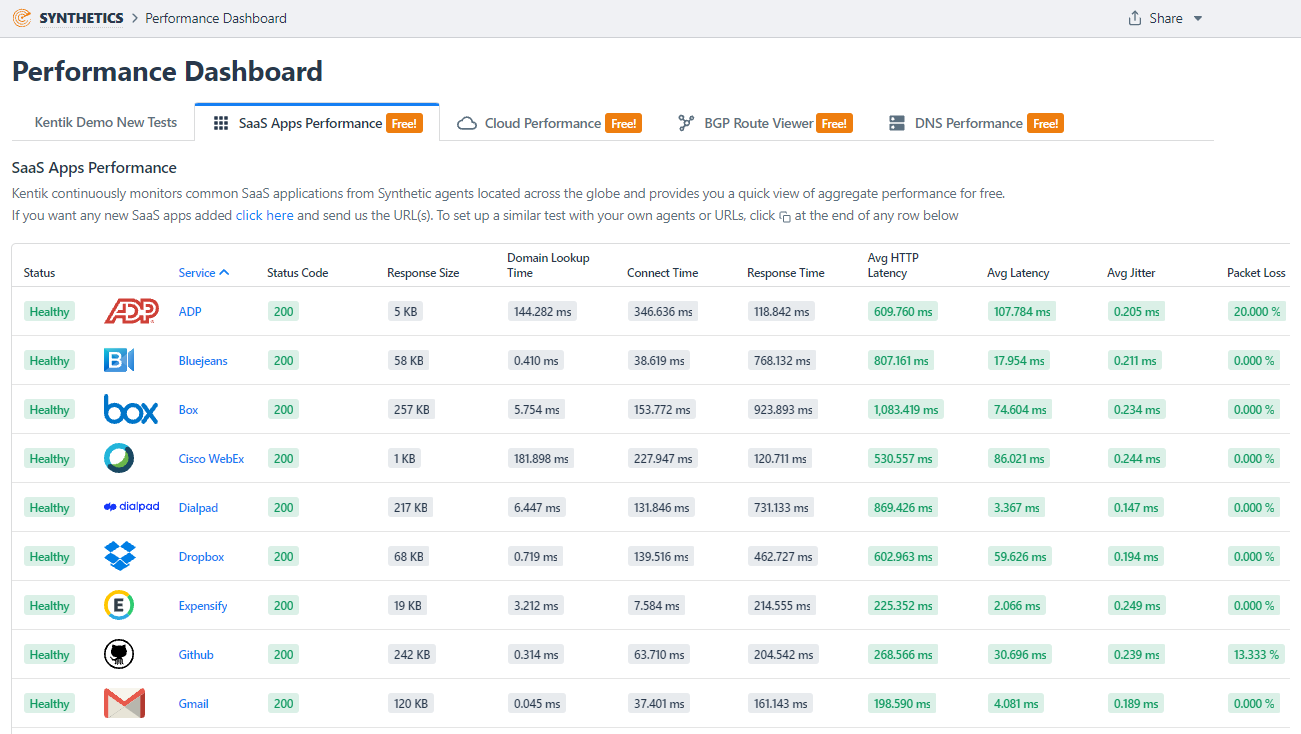Image resolution: width=1301 pixels, height=734 pixels.
Task: Open the Cloud Performance tab
Action: pyautogui.click(x=549, y=123)
